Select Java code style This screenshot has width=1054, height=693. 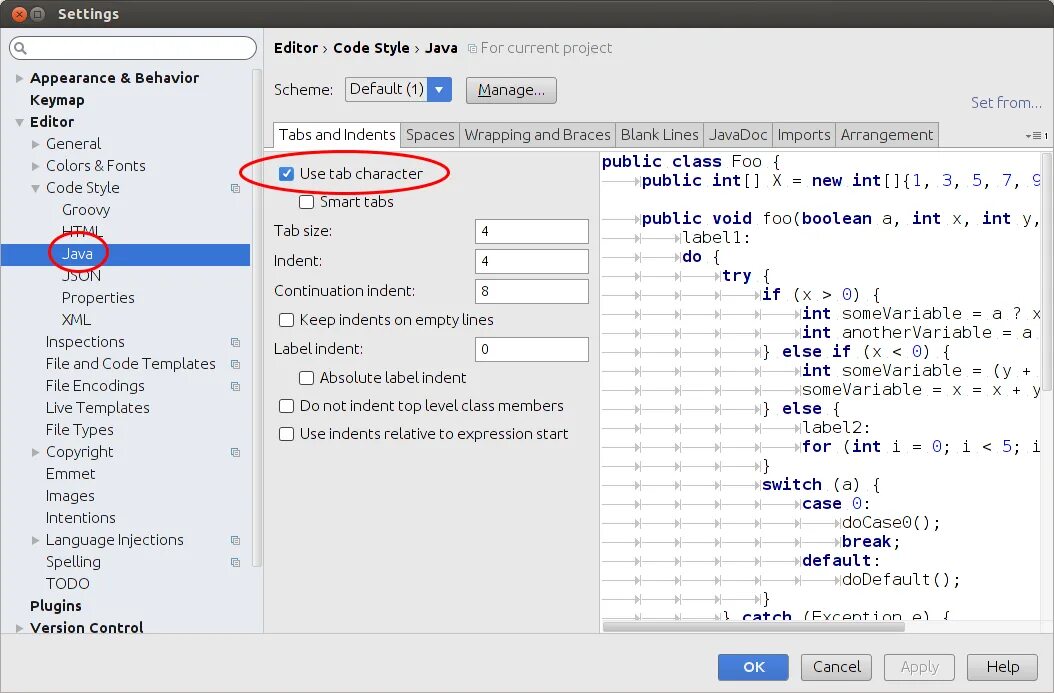point(77,254)
